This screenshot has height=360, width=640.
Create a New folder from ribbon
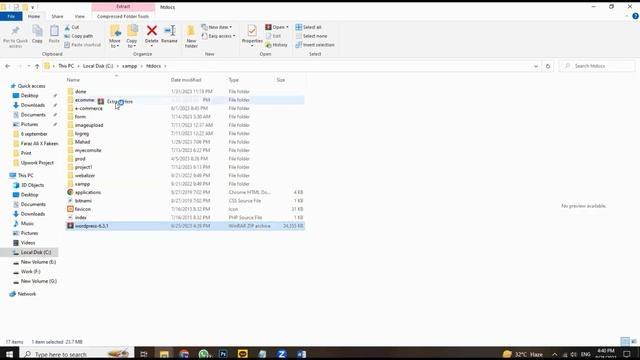(x=191, y=36)
